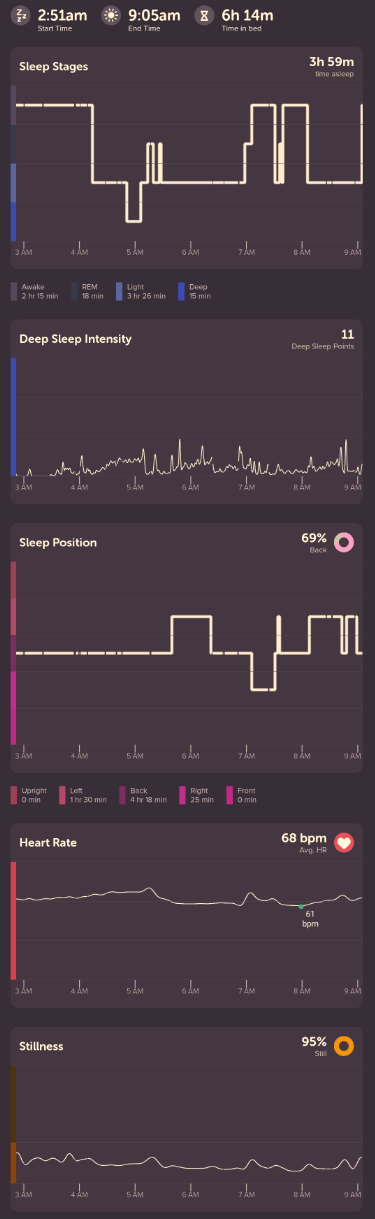Select the REM legend swatch
The image size is (375, 1219).
point(74,291)
